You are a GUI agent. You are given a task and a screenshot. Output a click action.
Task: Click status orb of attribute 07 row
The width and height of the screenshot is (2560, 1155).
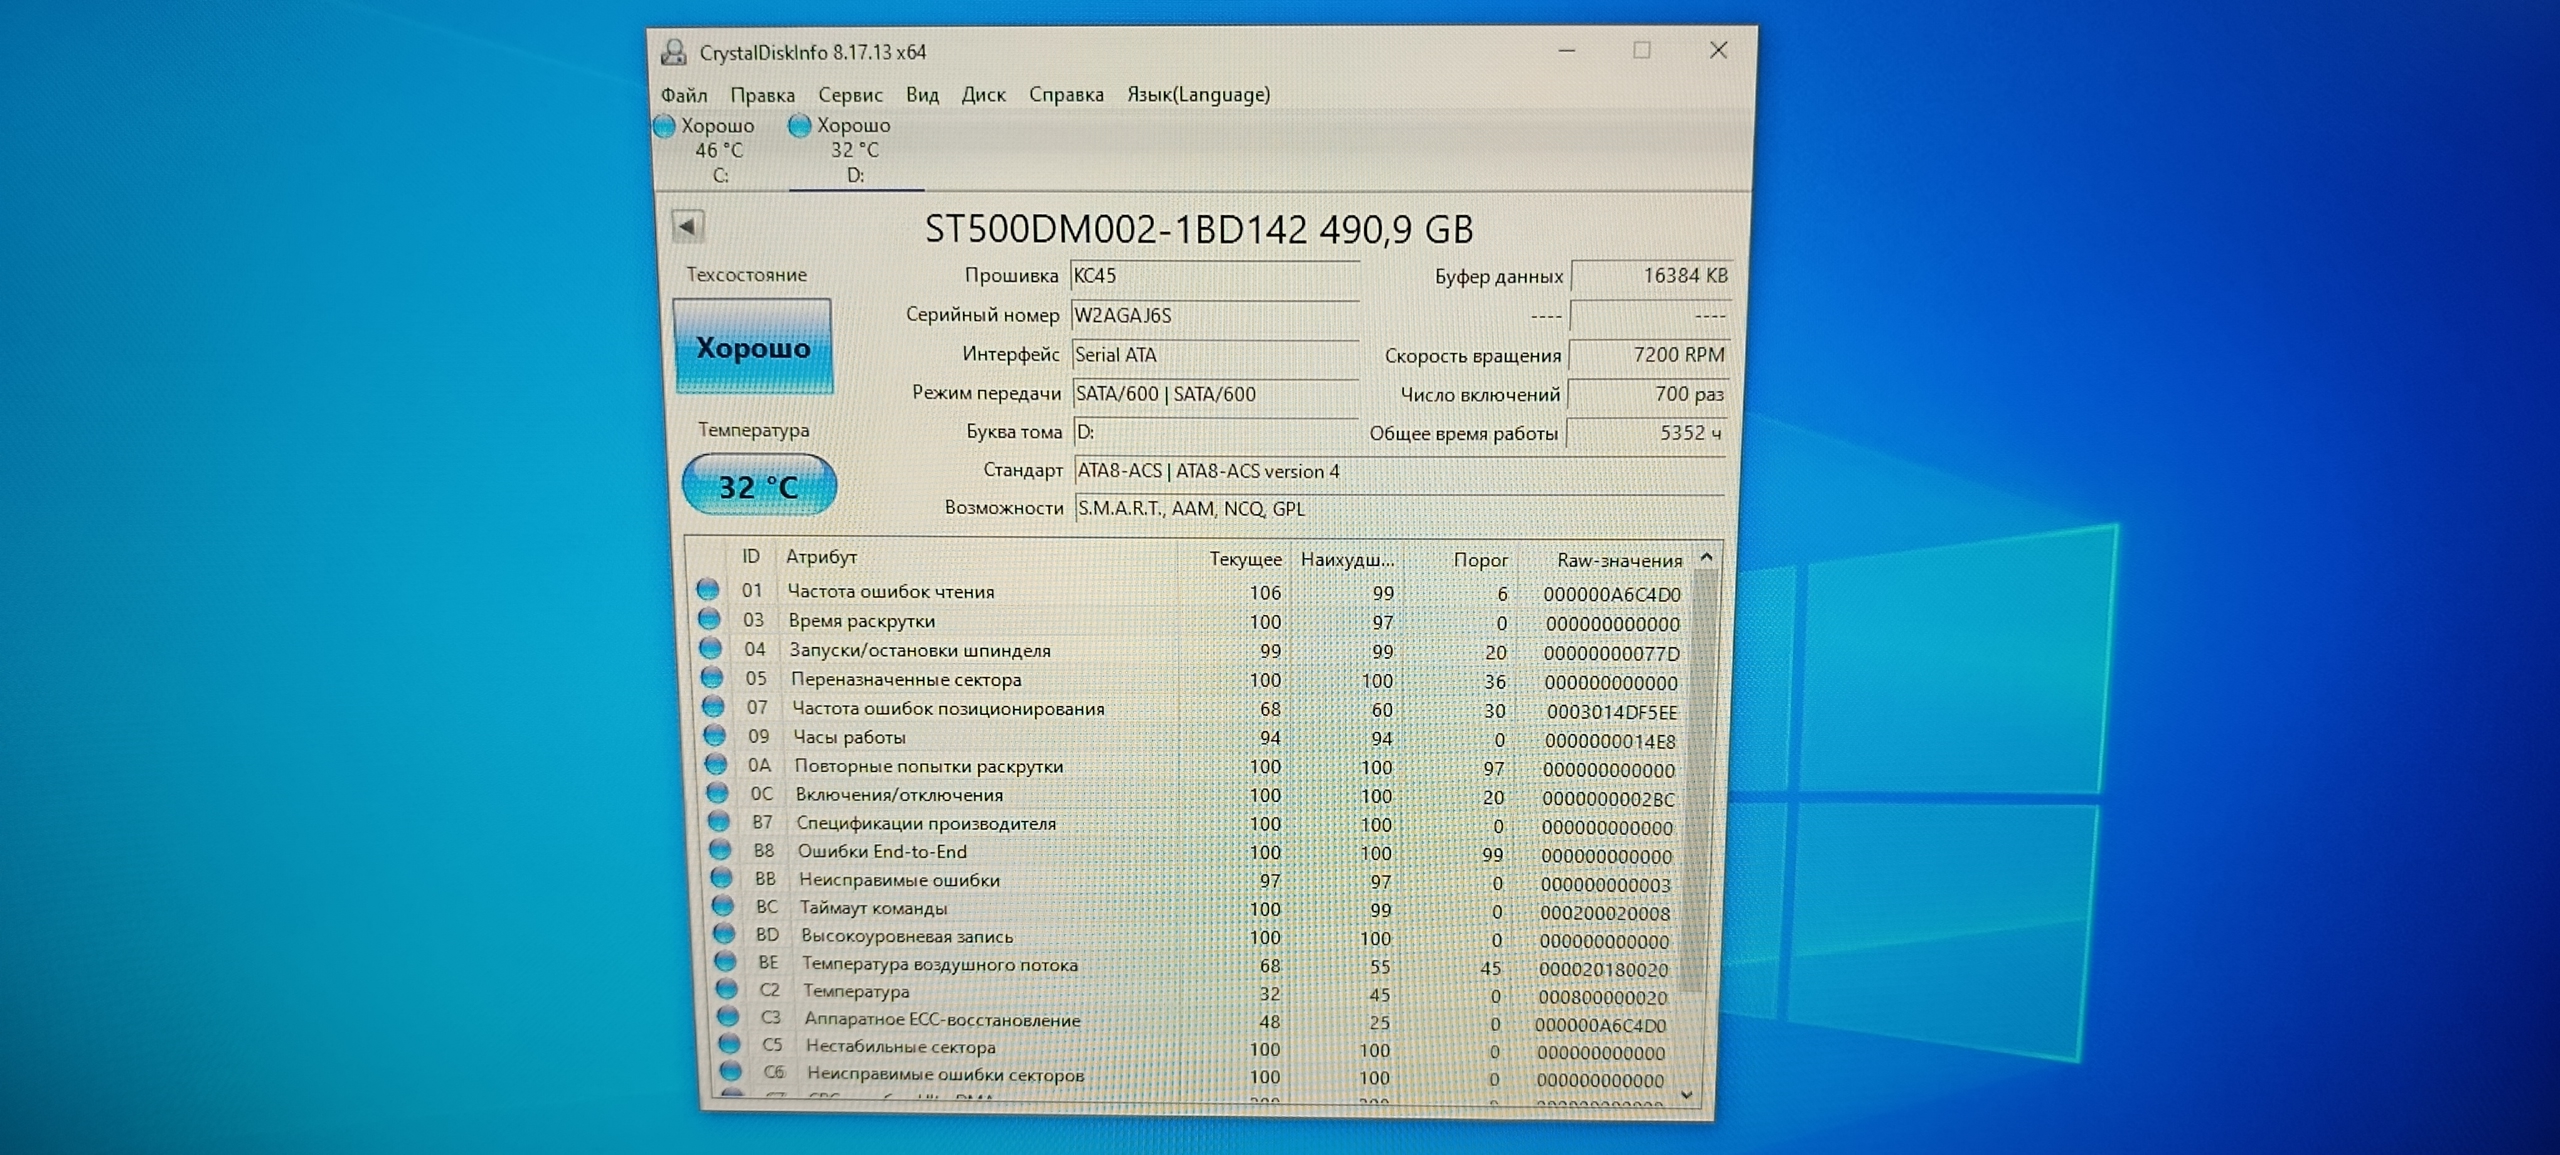coord(713,706)
